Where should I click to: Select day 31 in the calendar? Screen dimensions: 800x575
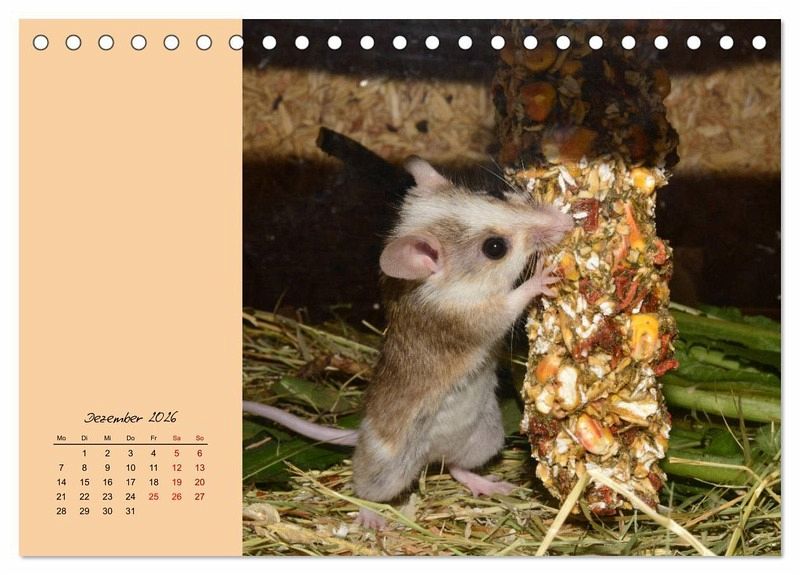point(131,511)
